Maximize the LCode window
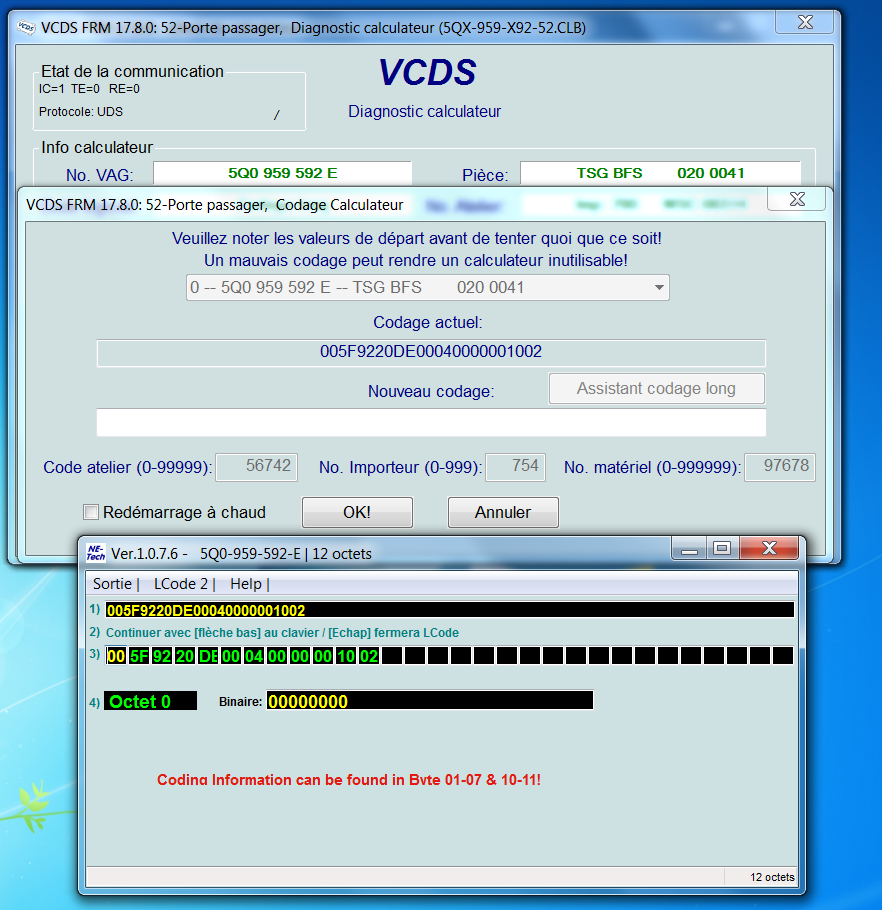 pos(721,548)
